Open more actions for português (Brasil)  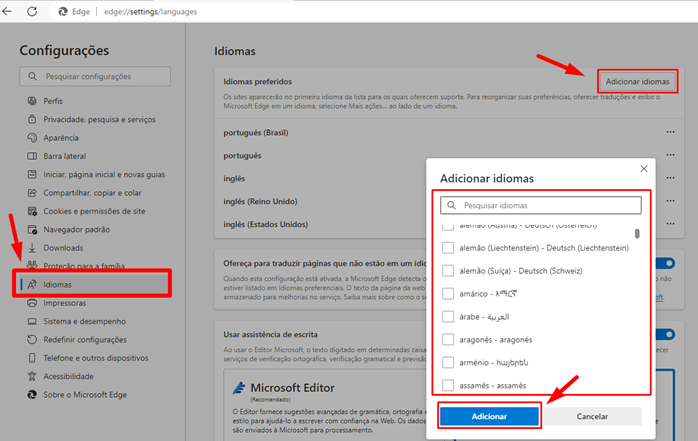point(670,132)
